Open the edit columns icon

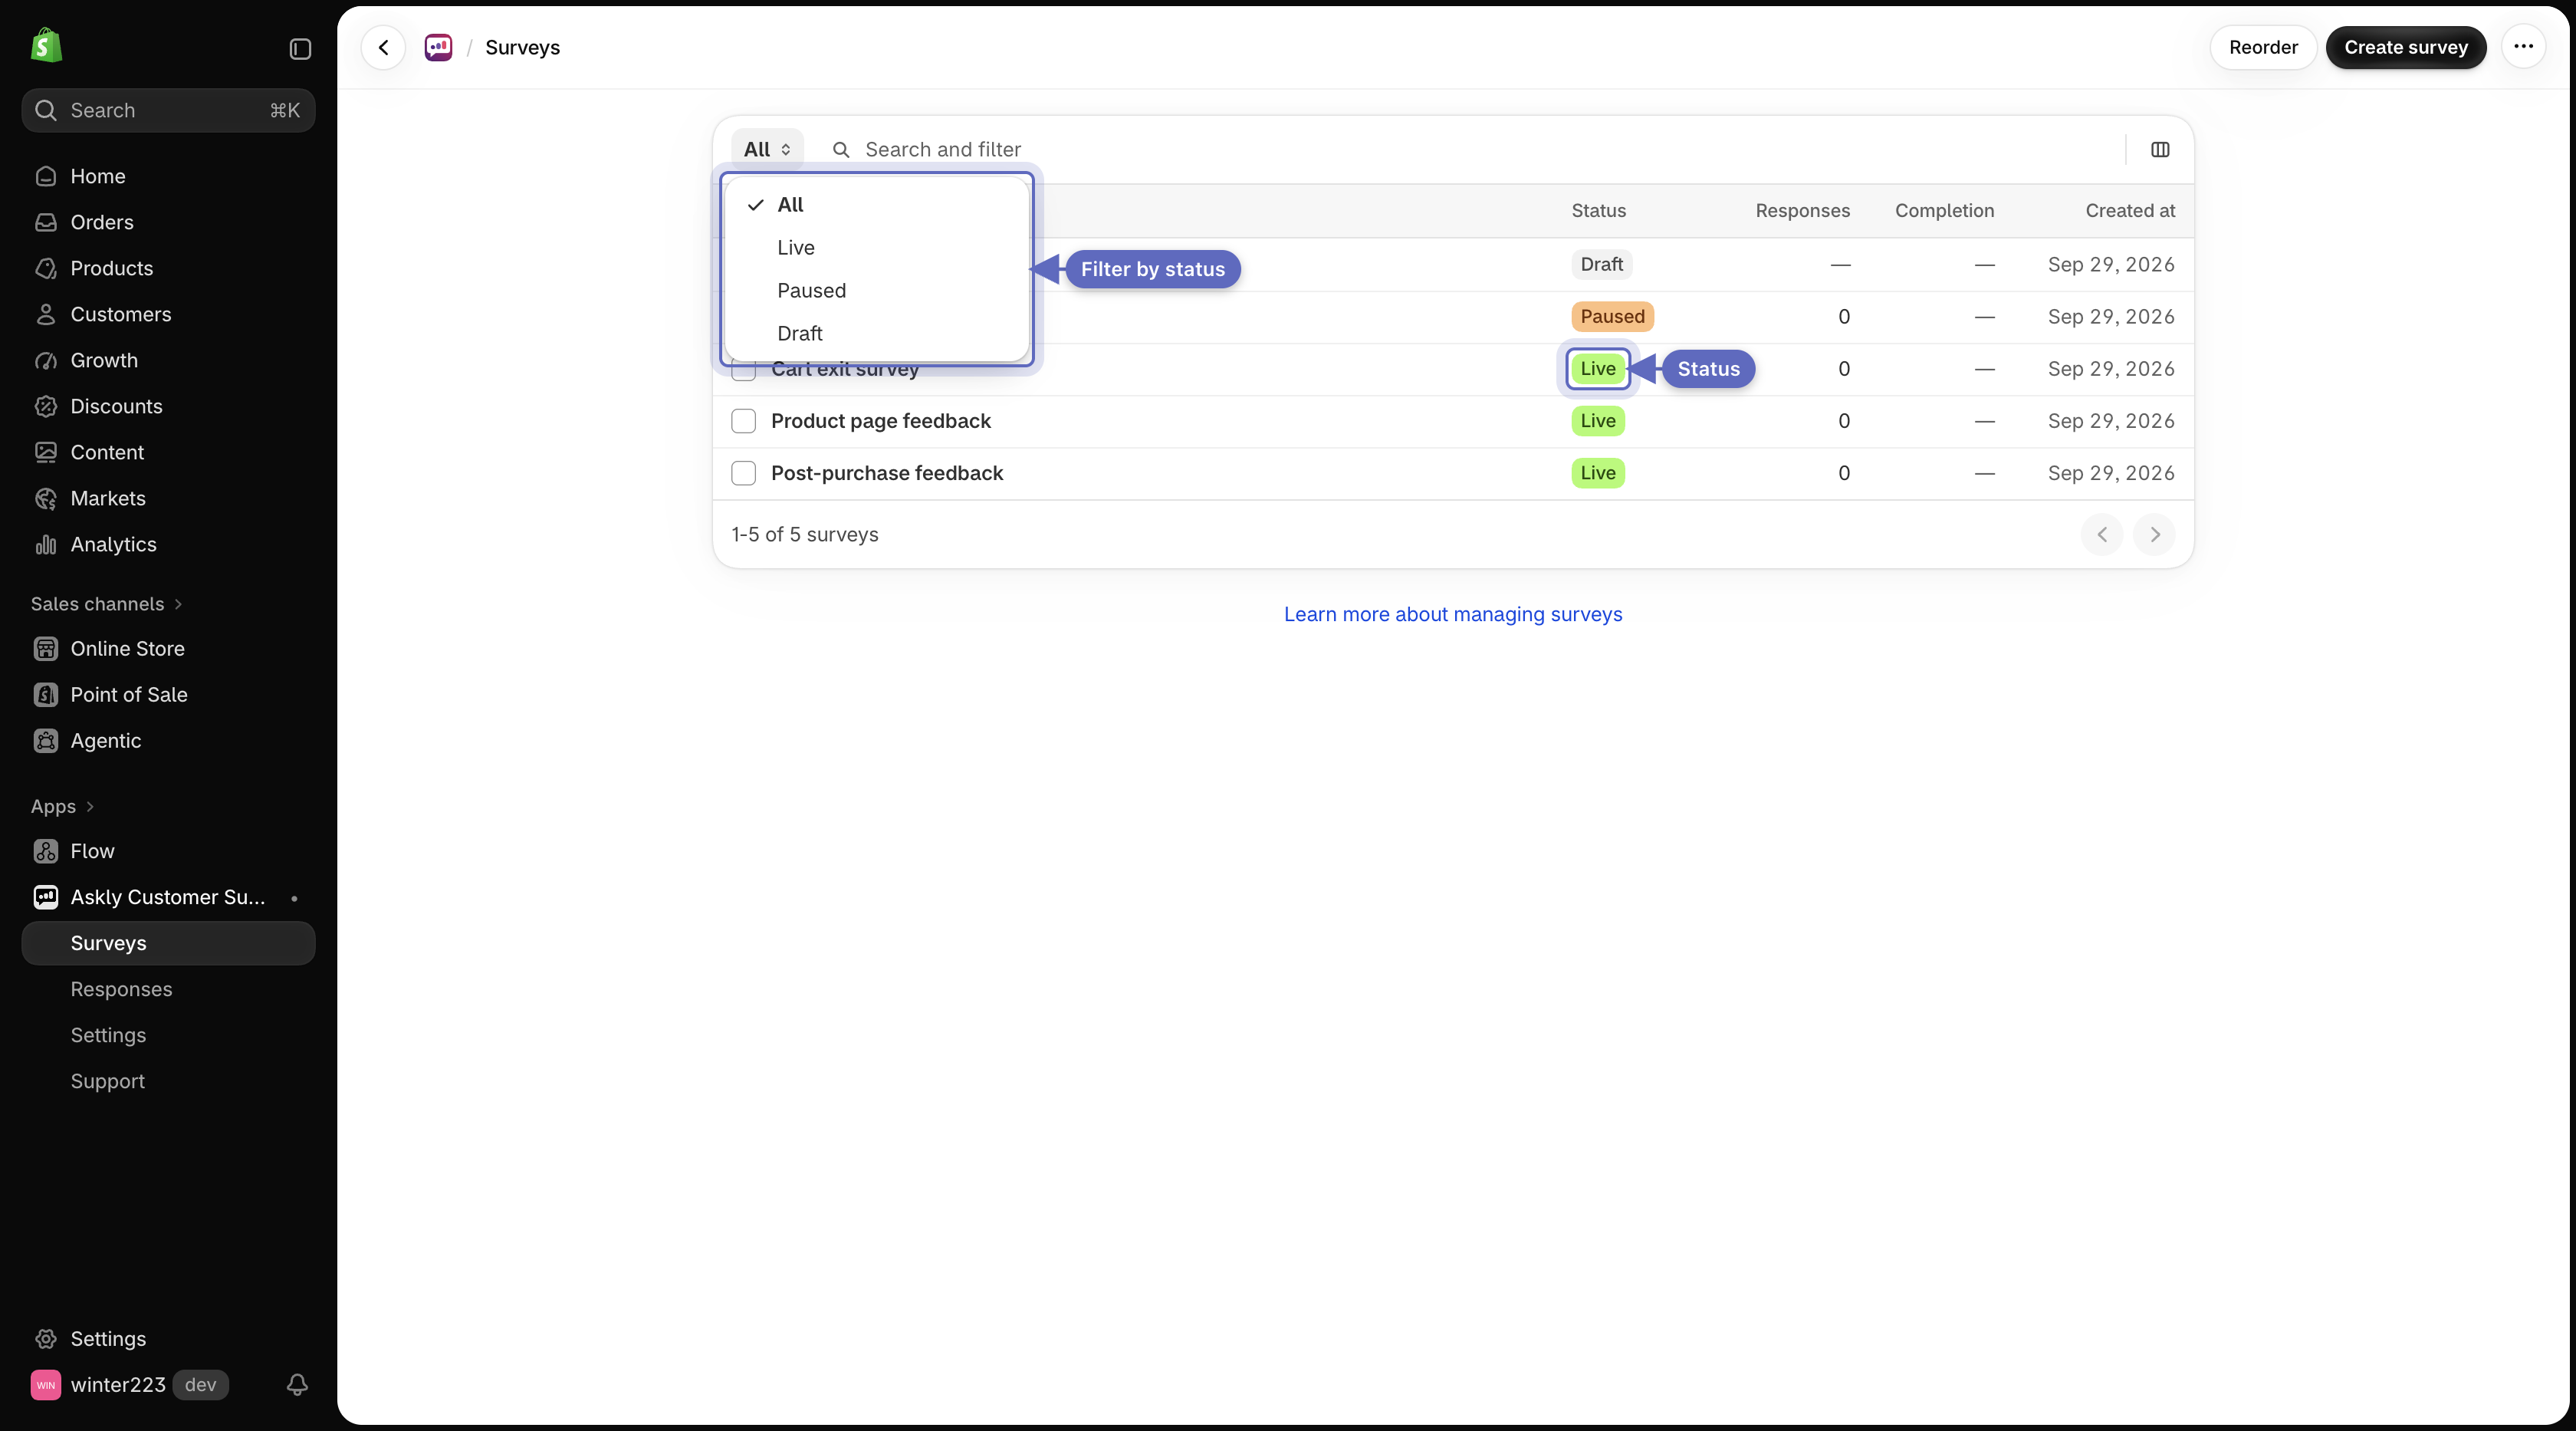2160,150
